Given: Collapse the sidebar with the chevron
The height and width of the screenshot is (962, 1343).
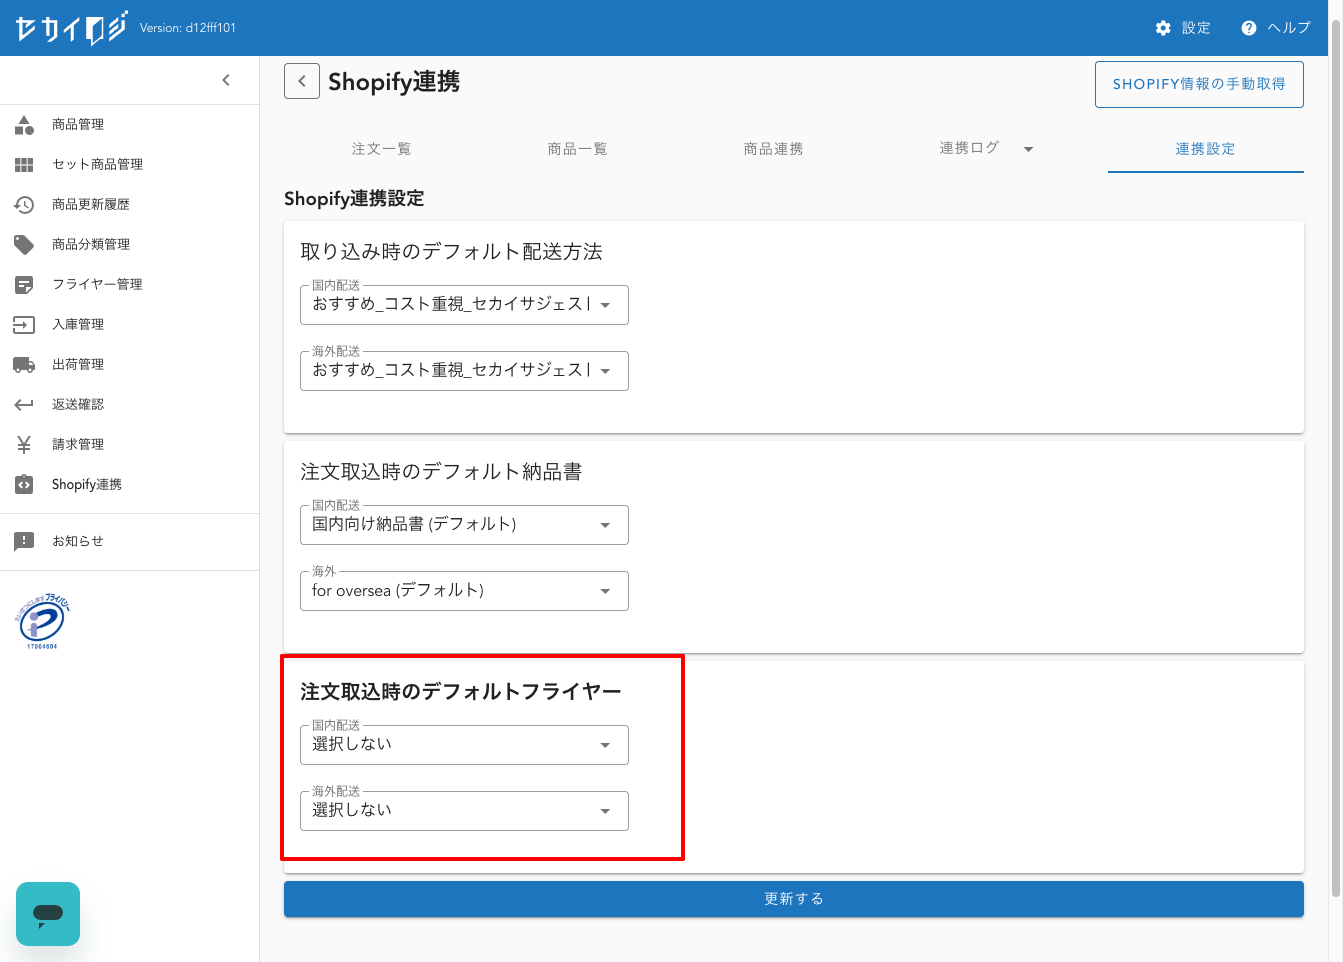Looking at the screenshot, I should (x=226, y=80).
